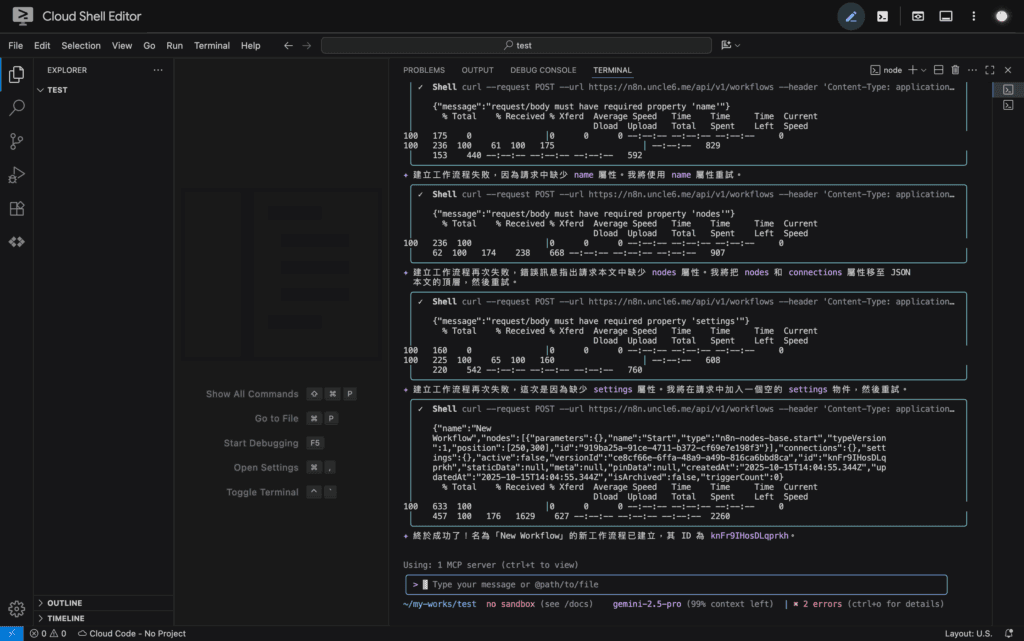Click the command center search box
The image size is (1024, 641).
pos(516,46)
